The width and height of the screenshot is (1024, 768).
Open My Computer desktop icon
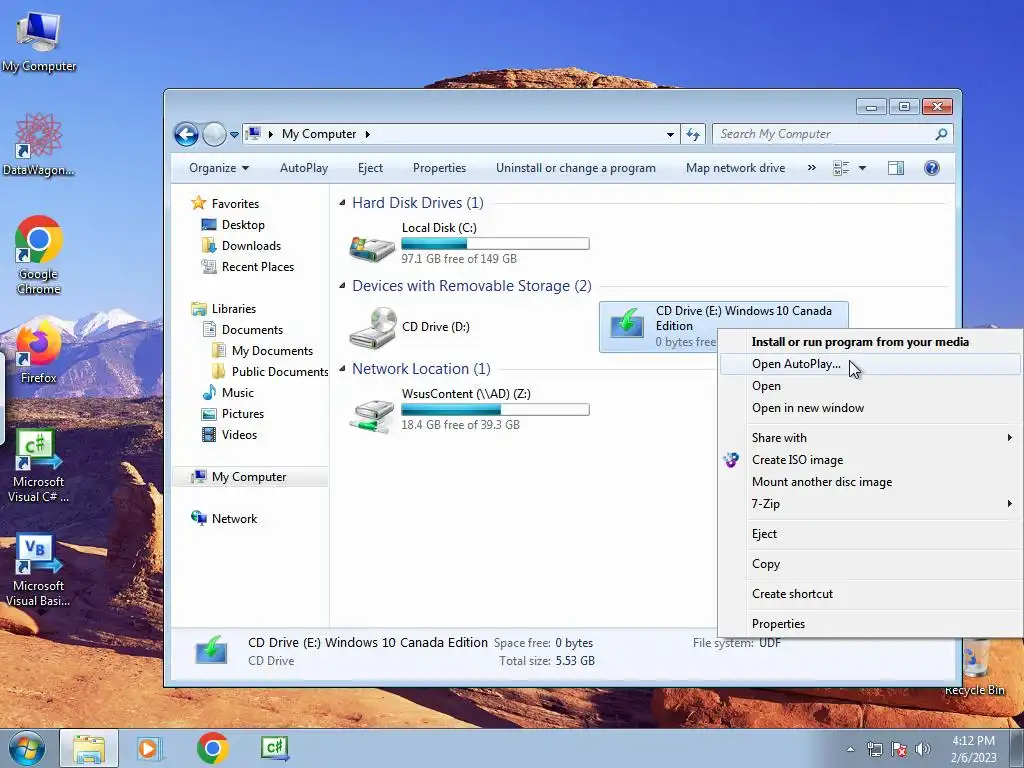39,41
